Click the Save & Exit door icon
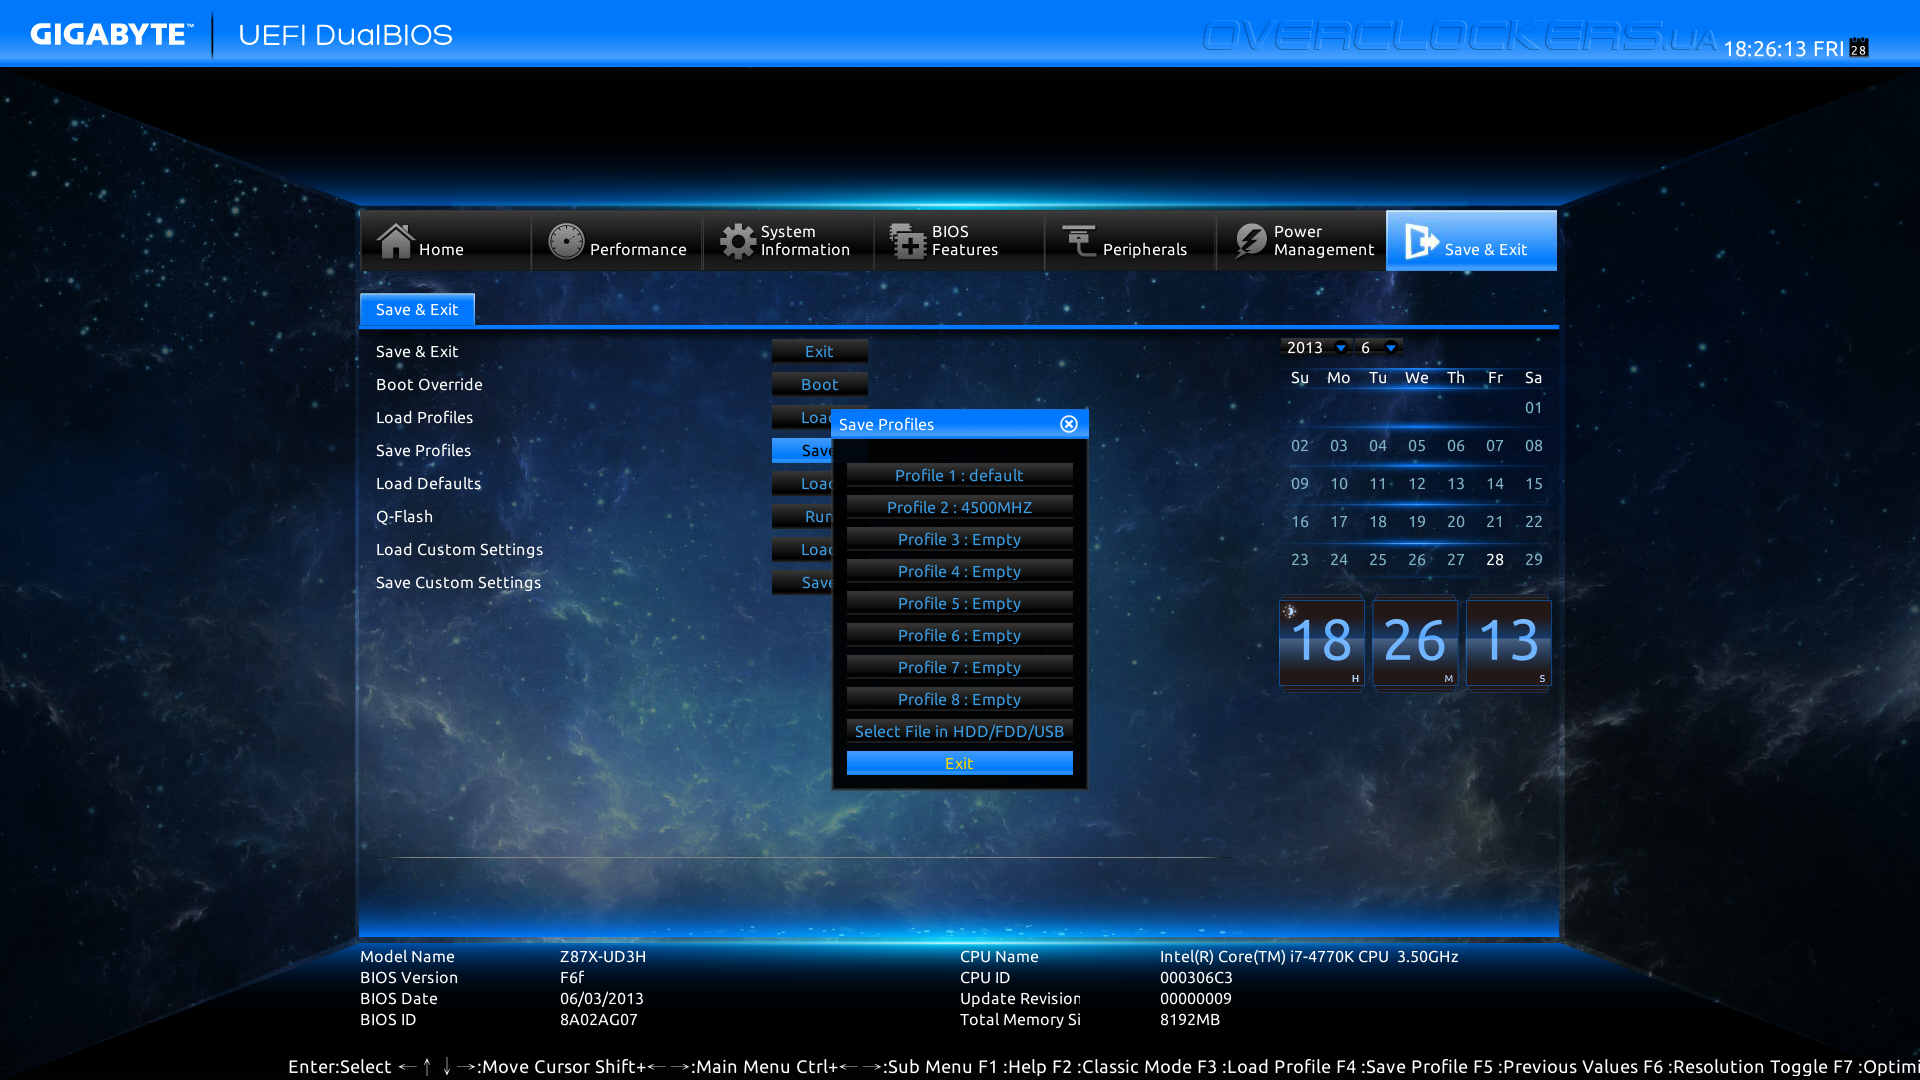 1421,241
